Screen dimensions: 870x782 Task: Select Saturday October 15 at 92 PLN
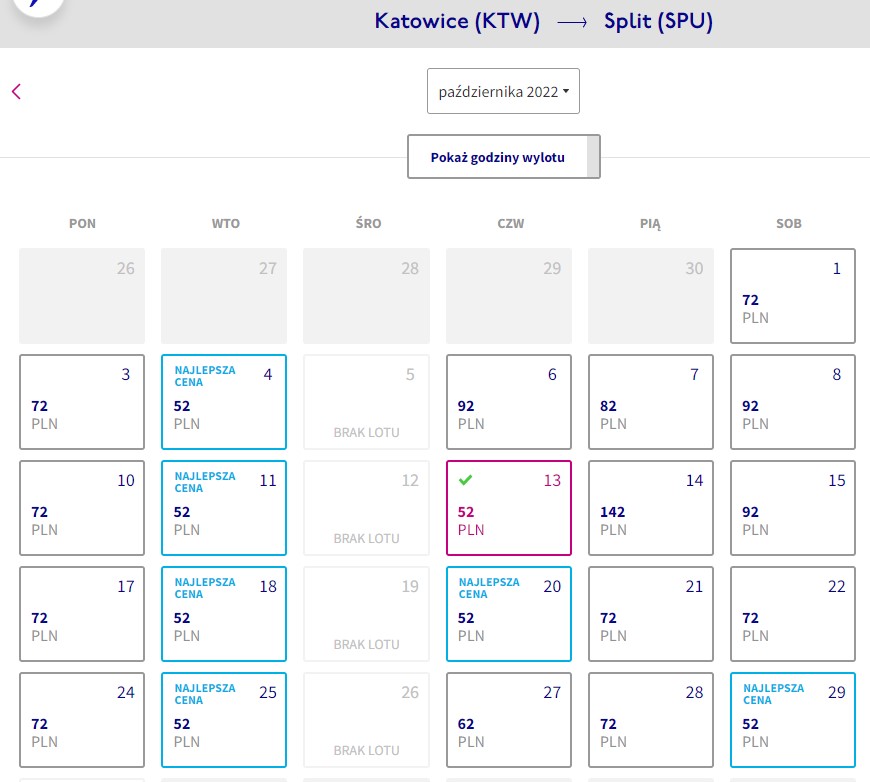click(x=793, y=508)
